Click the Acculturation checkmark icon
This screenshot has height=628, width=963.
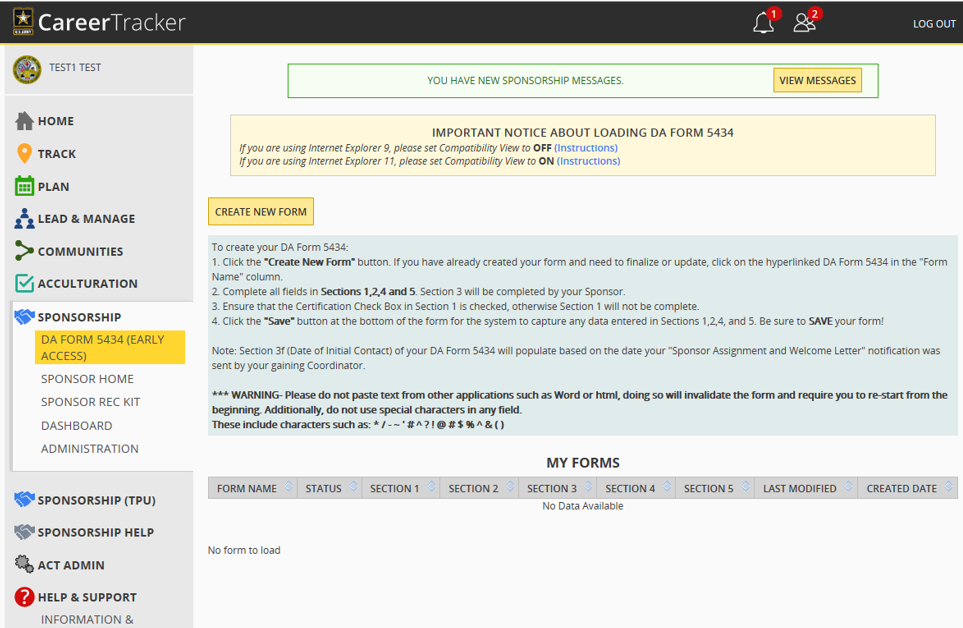(x=24, y=284)
